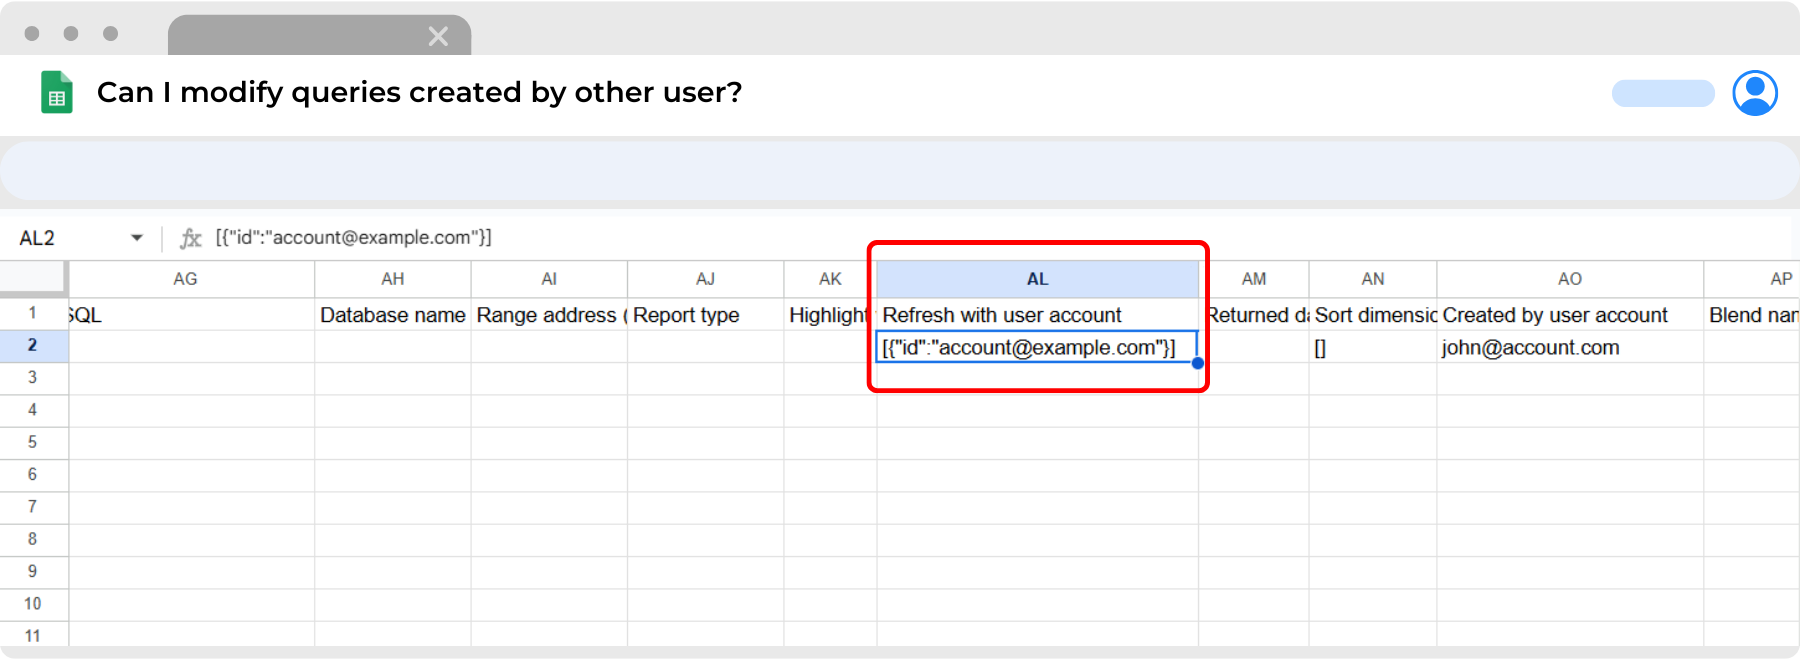Viewport: 1800px width, 660px height.
Task: Click the 'Database name' cell
Action: coord(393,315)
